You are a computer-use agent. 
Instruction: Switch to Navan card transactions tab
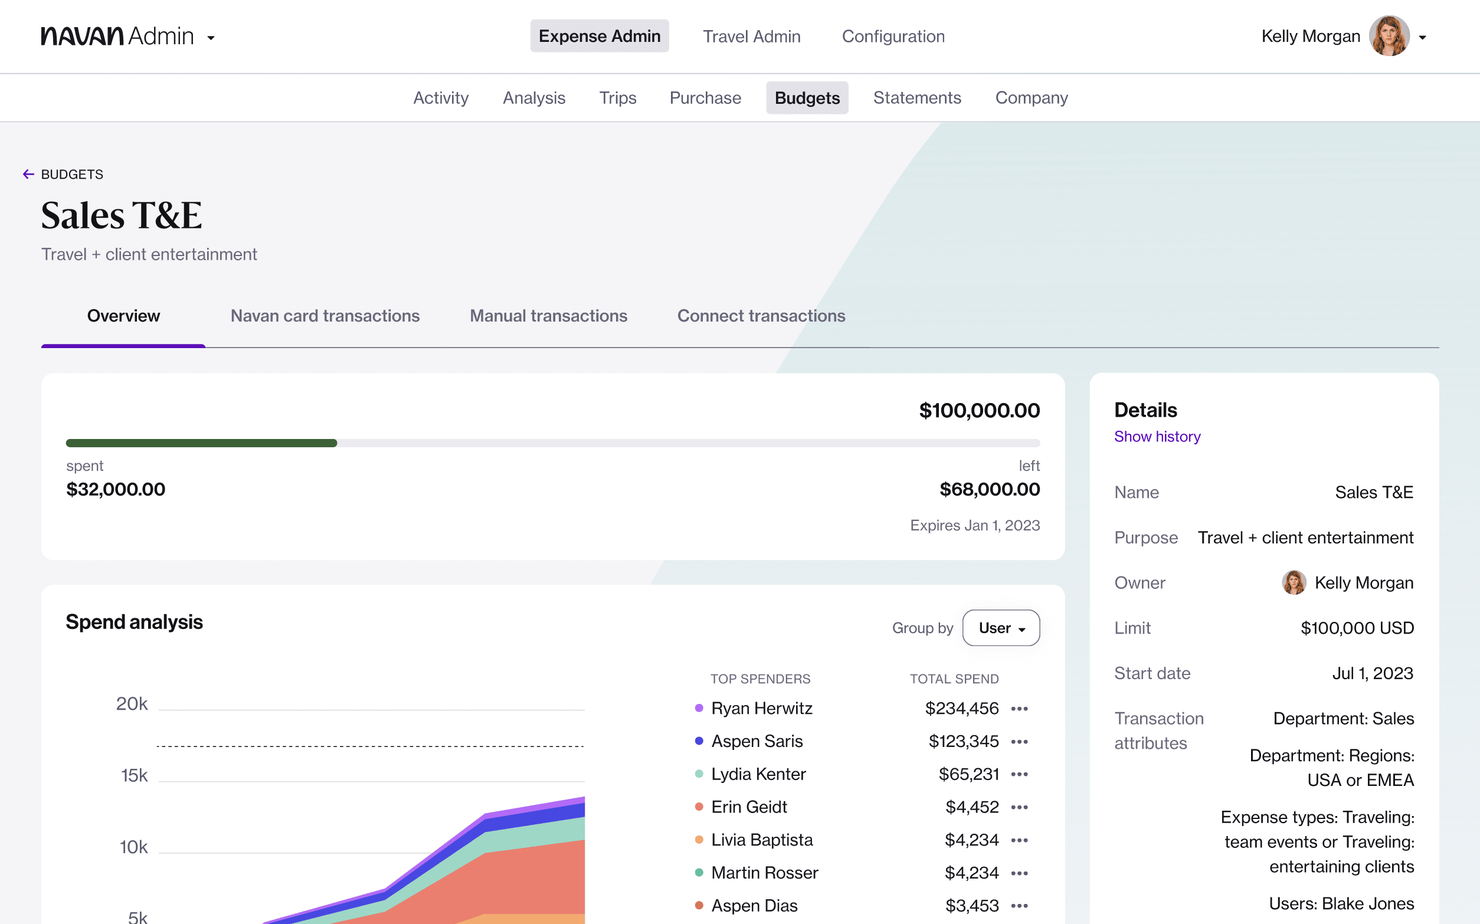coord(325,316)
